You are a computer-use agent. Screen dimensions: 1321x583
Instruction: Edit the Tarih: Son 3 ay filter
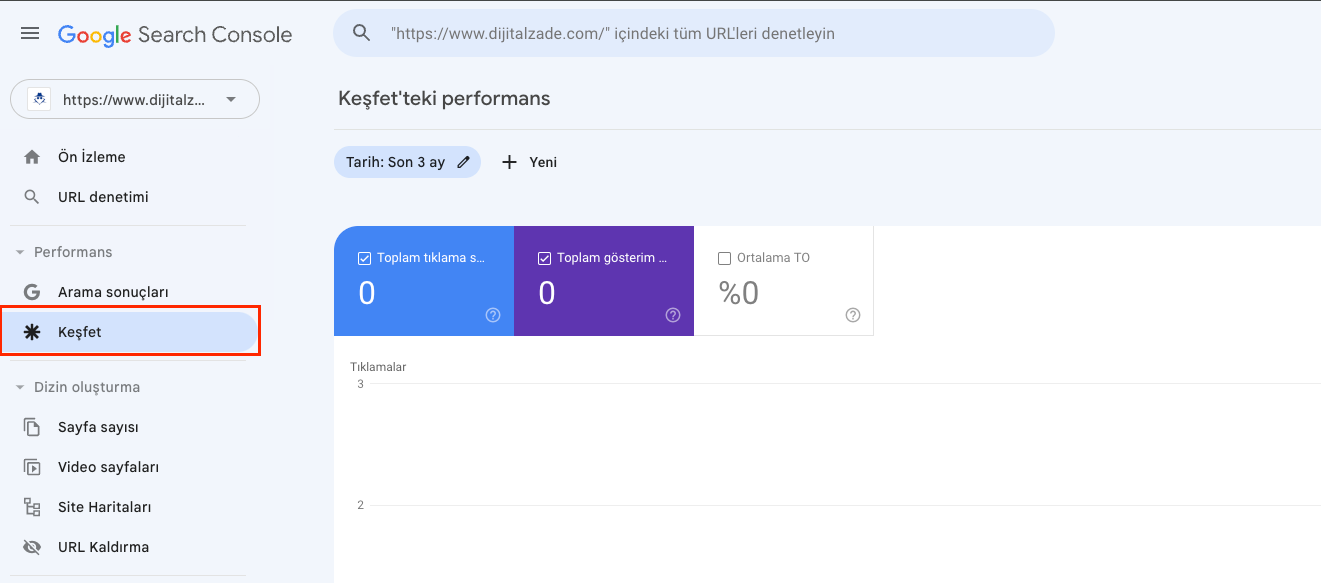pos(407,162)
